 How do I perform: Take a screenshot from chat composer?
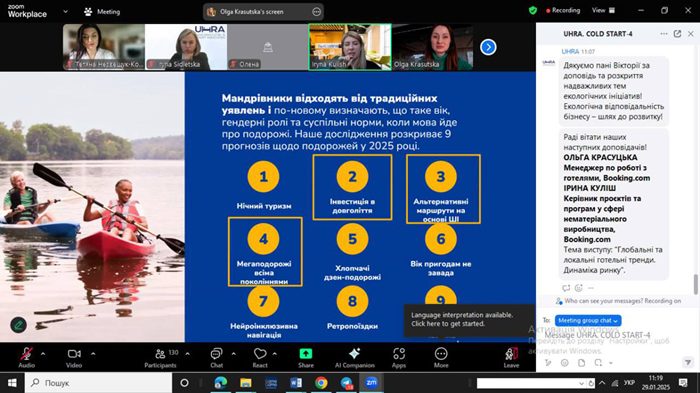598,363
